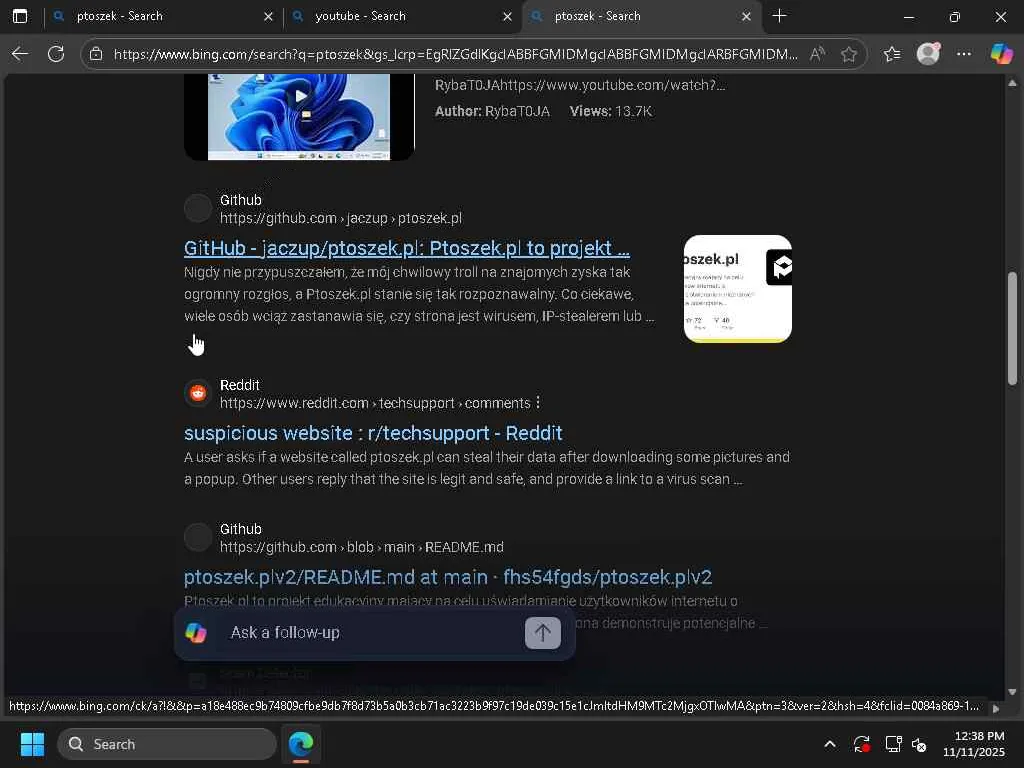Open the ptoszek.pl GitHub preview thumbnail
1024x768 pixels.
(738, 289)
